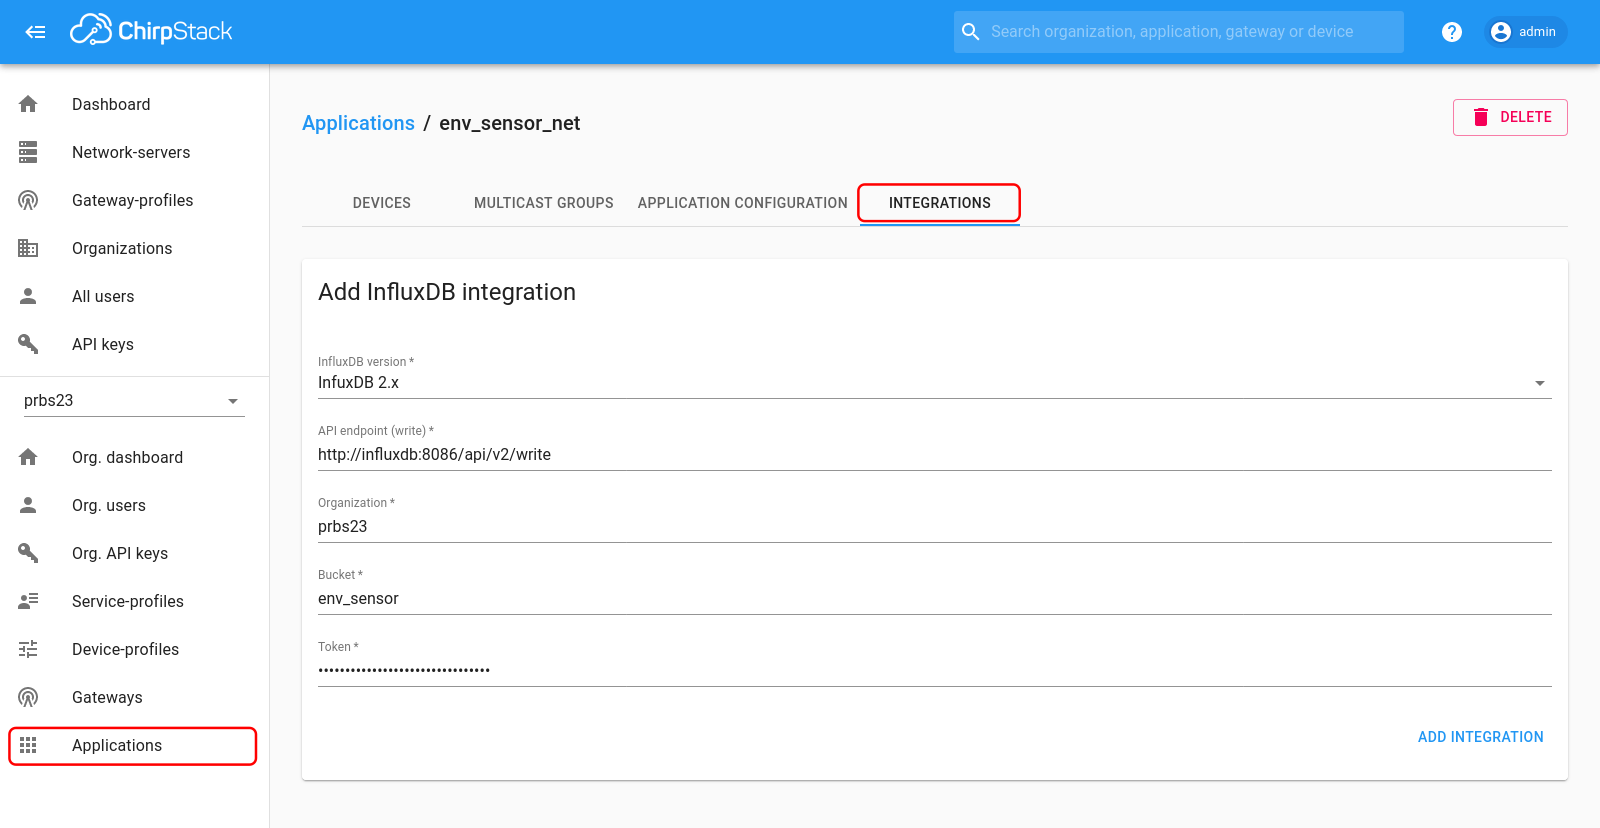Open Device-profiles
The image size is (1600, 828).
tap(134, 649)
